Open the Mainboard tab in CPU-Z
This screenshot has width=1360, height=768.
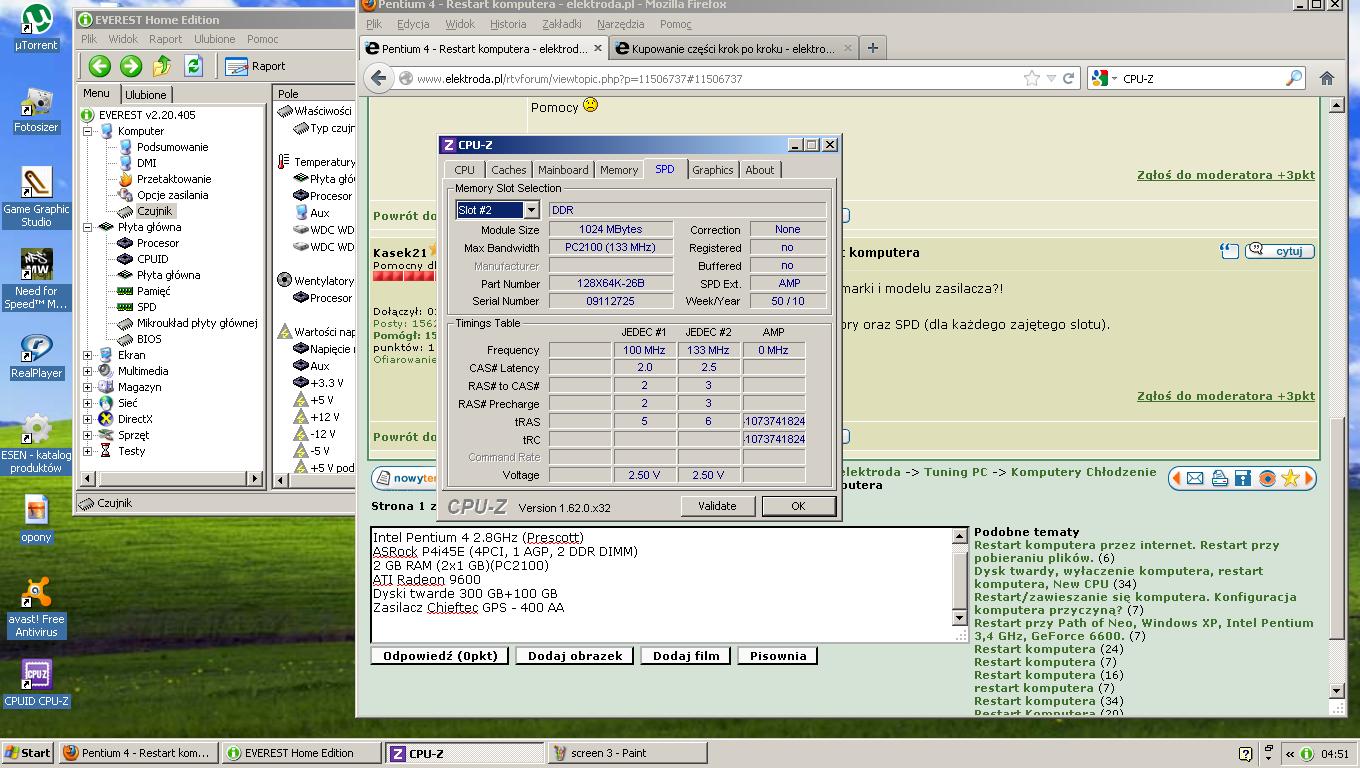click(x=563, y=170)
